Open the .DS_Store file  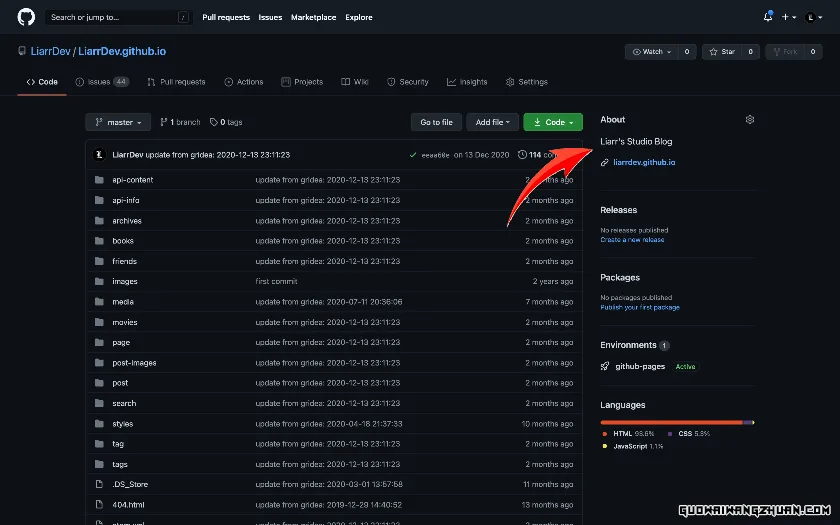tap(130, 484)
